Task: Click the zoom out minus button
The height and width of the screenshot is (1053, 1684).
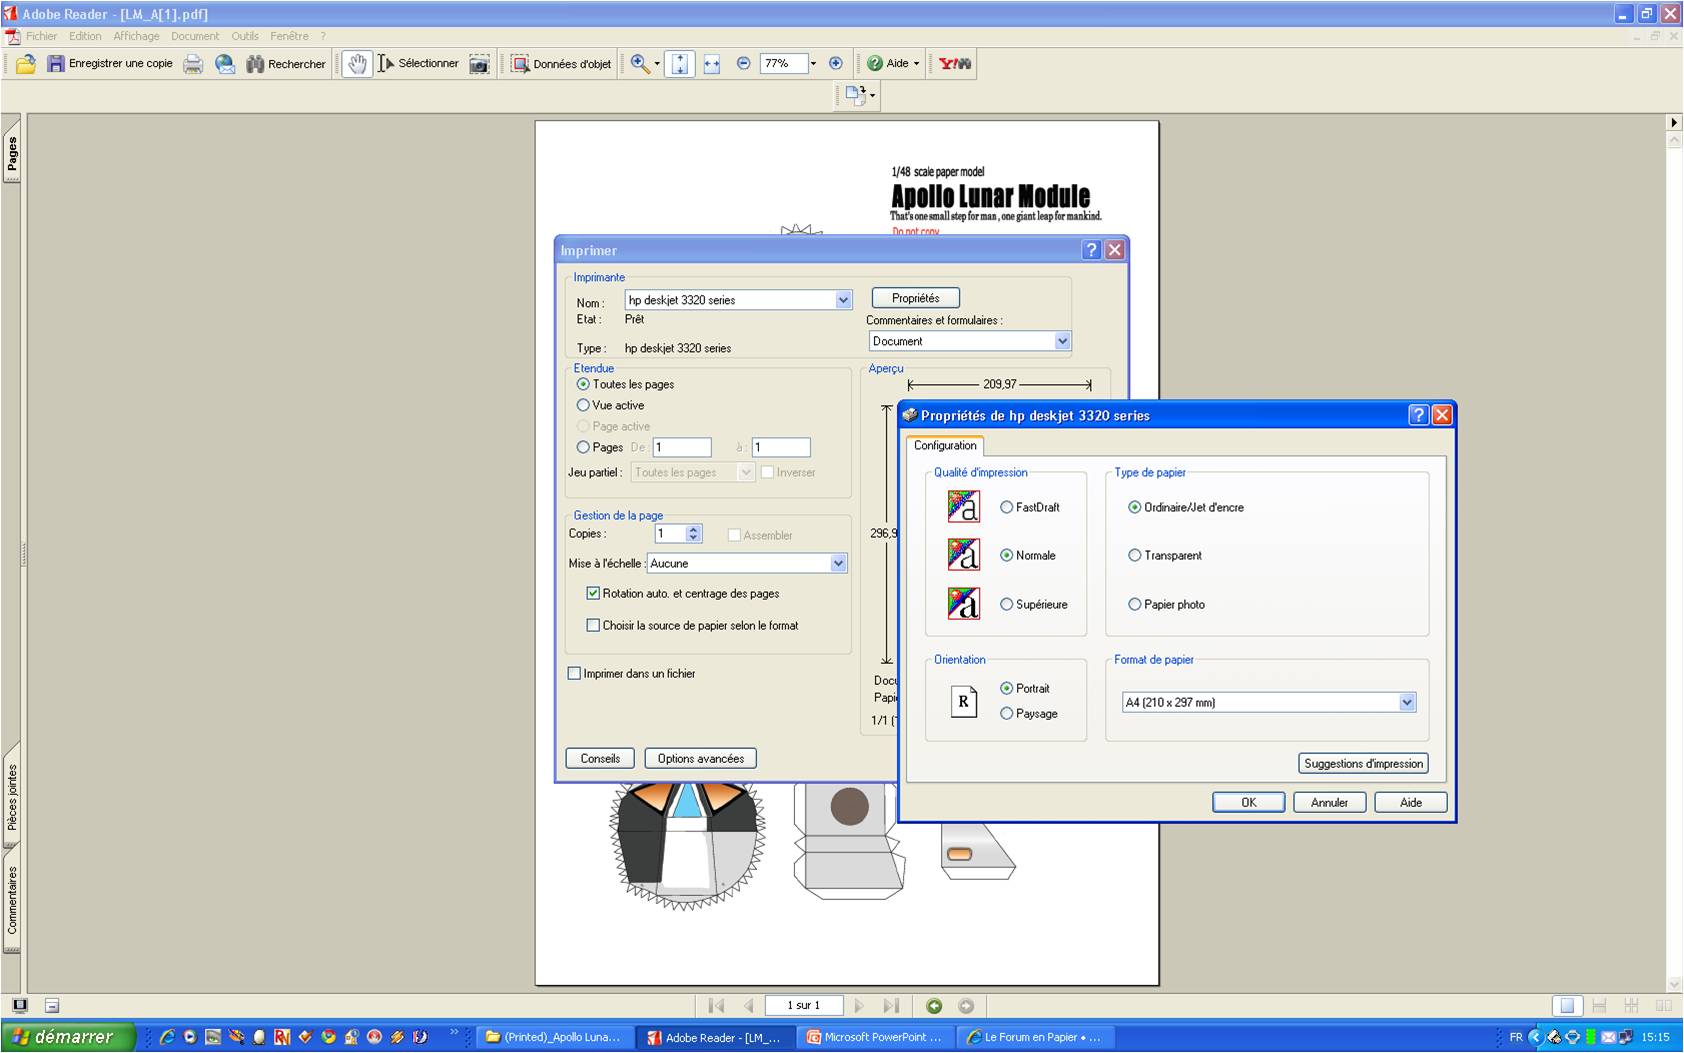Action: (x=743, y=63)
